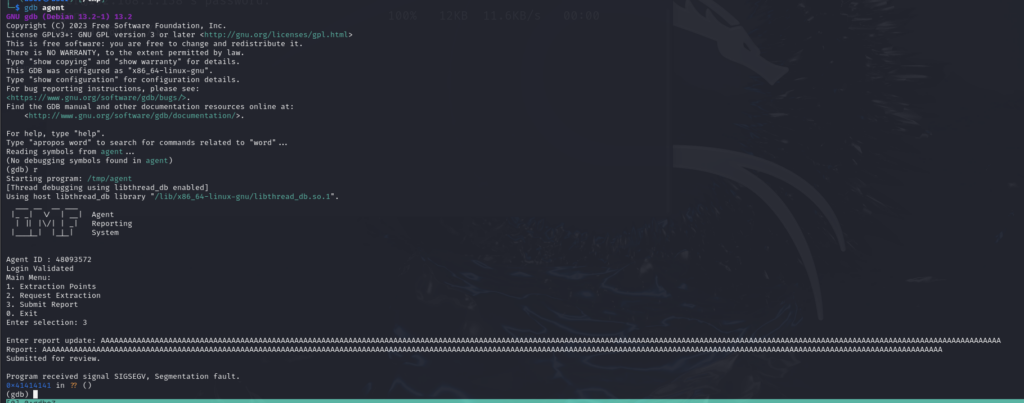Click the word 'System' beside the ASCII banner
This screenshot has width=1024, height=403.
[105, 233]
